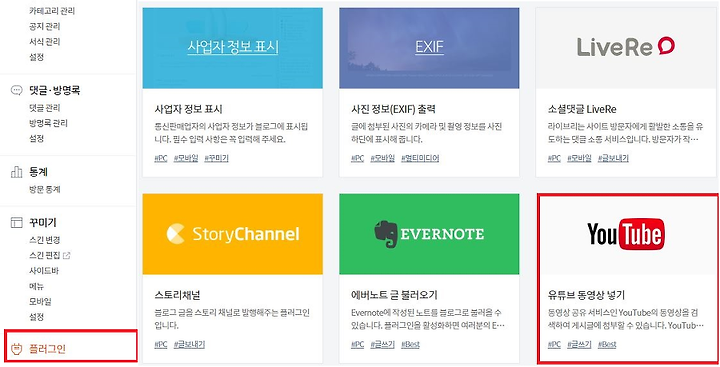Open the 사업자 정보 표시 plugin title
This screenshot has height=367, width=720.
click(189, 109)
